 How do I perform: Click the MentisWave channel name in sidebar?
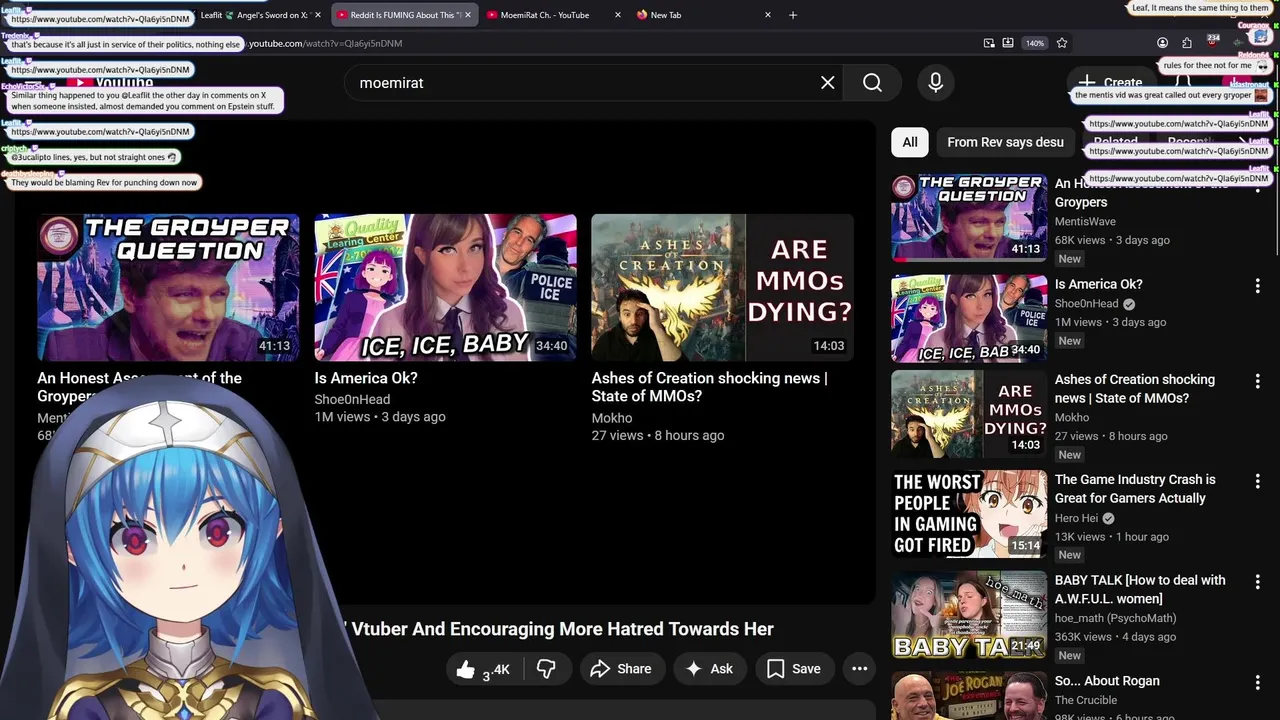pos(1085,221)
